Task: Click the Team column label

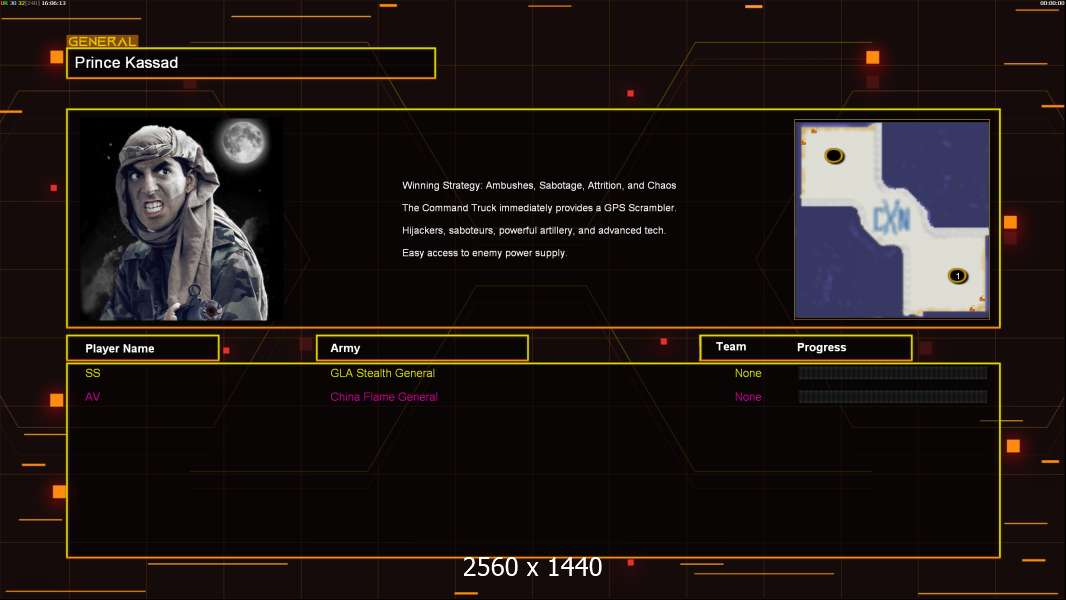Action: pyautogui.click(x=731, y=347)
